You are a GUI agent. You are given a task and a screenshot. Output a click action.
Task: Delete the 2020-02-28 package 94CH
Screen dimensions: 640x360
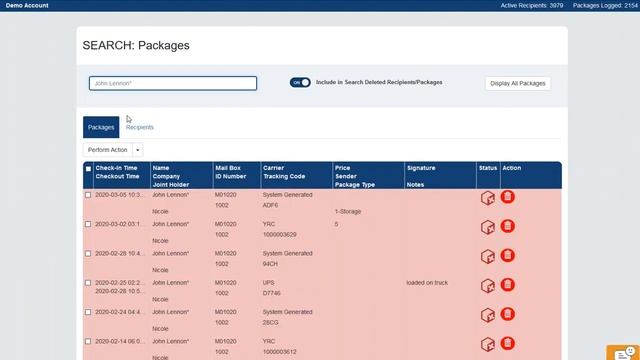click(x=508, y=256)
